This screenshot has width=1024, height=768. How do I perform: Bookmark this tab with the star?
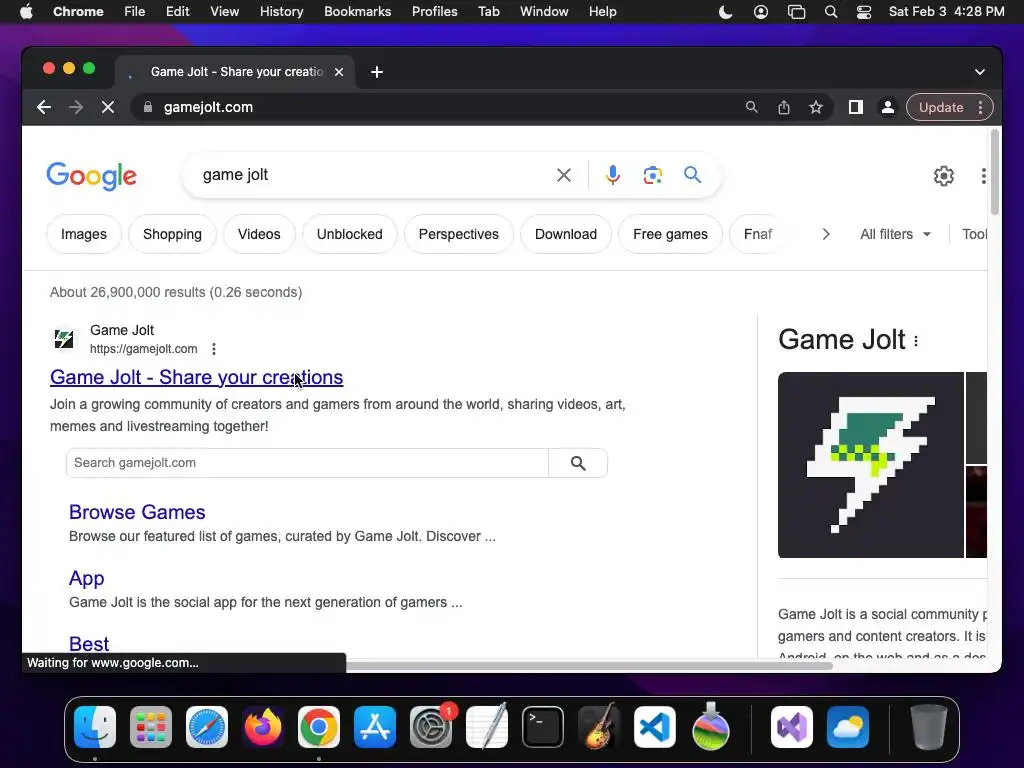pyautogui.click(x=816, y=107)
